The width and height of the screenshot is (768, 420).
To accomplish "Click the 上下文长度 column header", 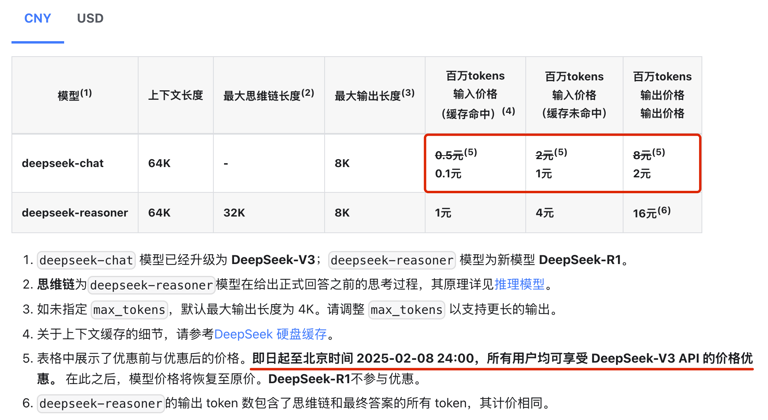I will tap(175, 95).
